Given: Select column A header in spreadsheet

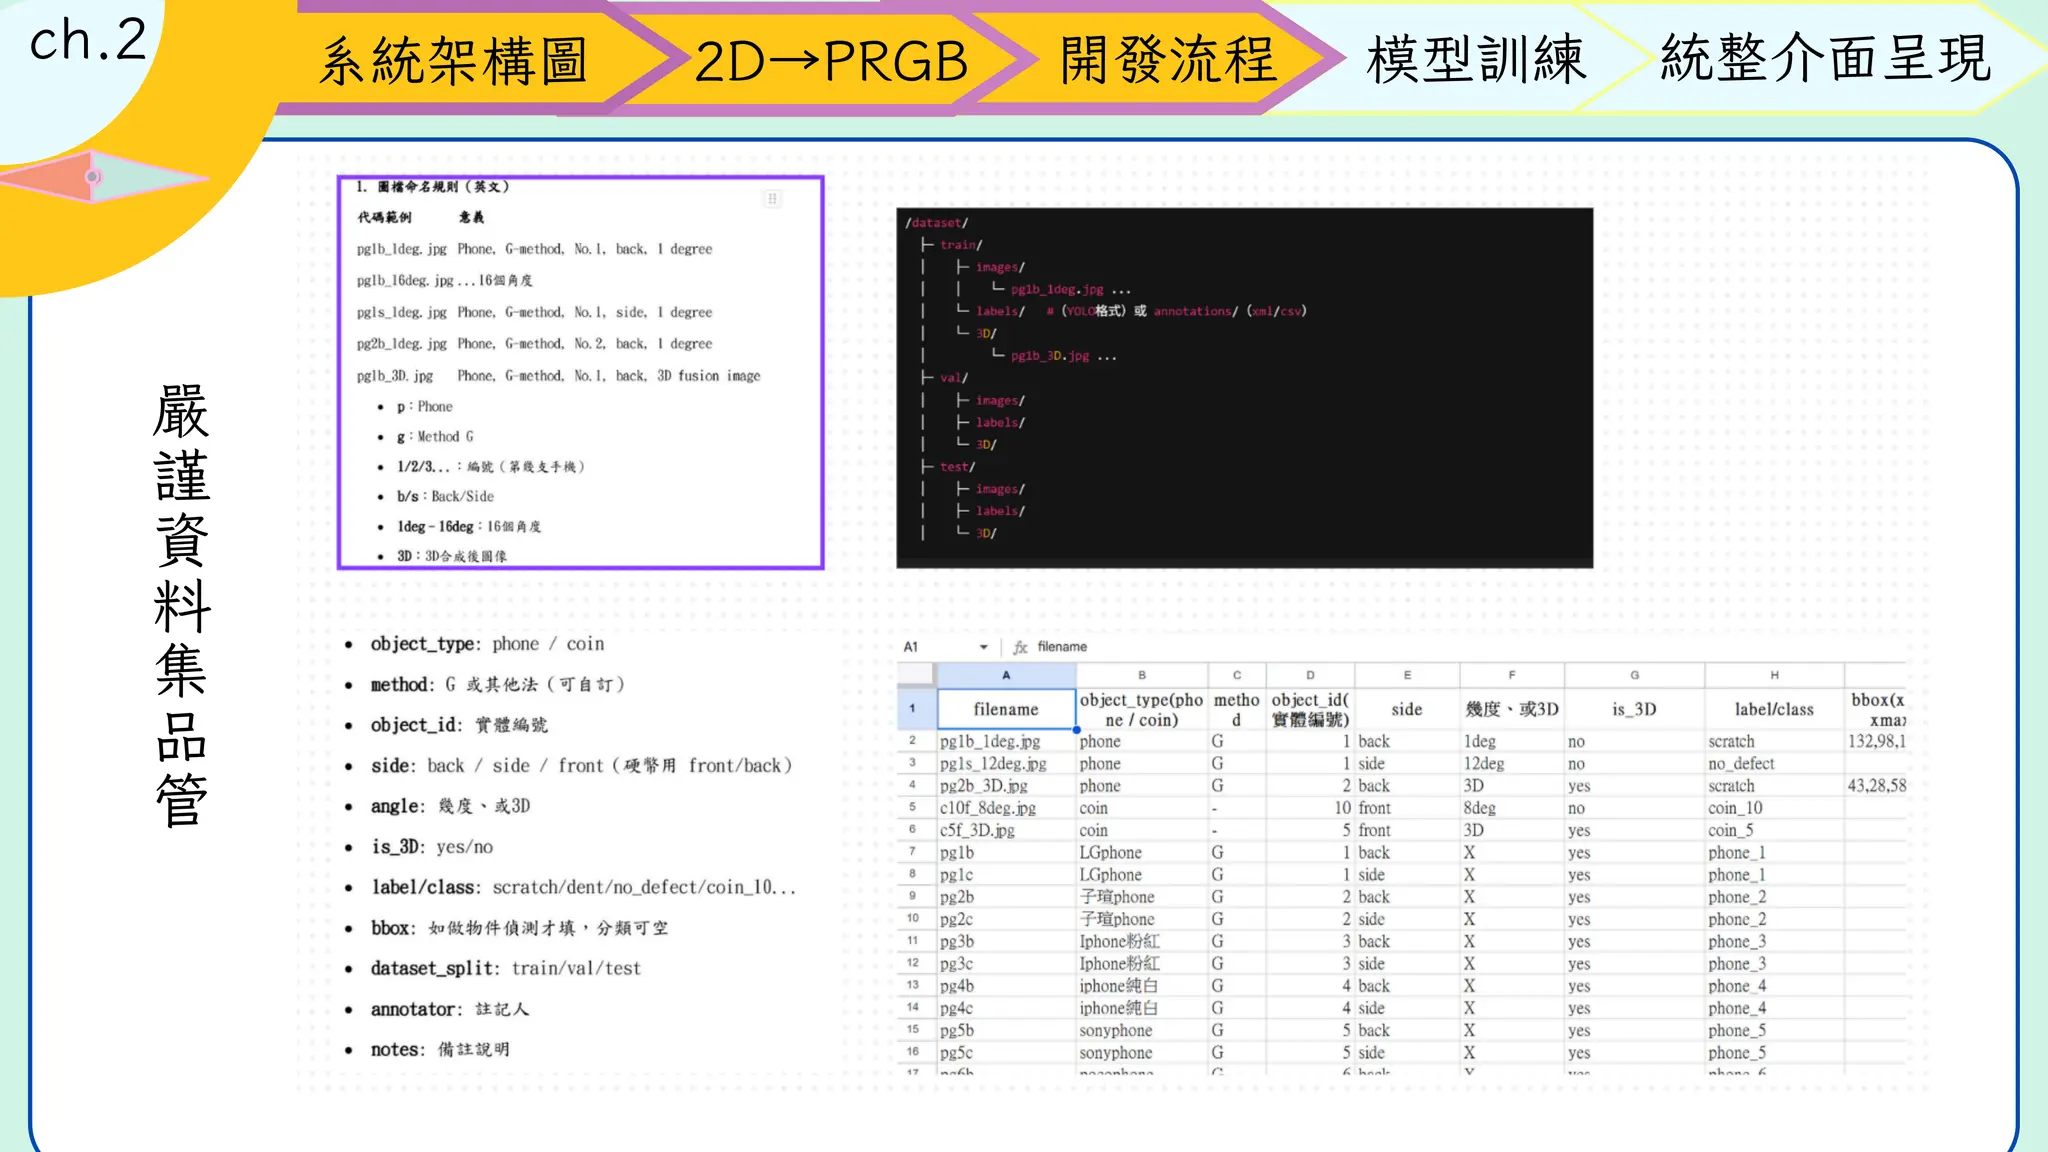Looking at the screenshot, I should coord(1006,675).
